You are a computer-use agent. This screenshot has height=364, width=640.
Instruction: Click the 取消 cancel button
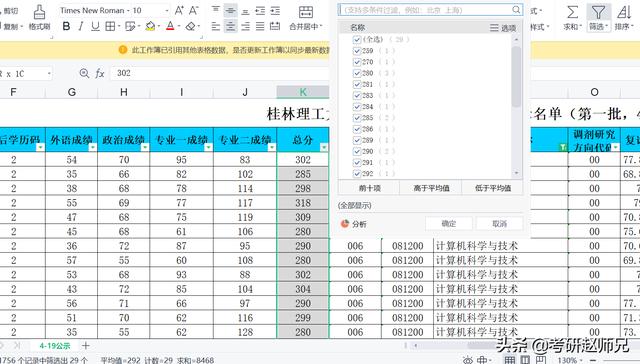pyautogui.click(x=499, y=224)
